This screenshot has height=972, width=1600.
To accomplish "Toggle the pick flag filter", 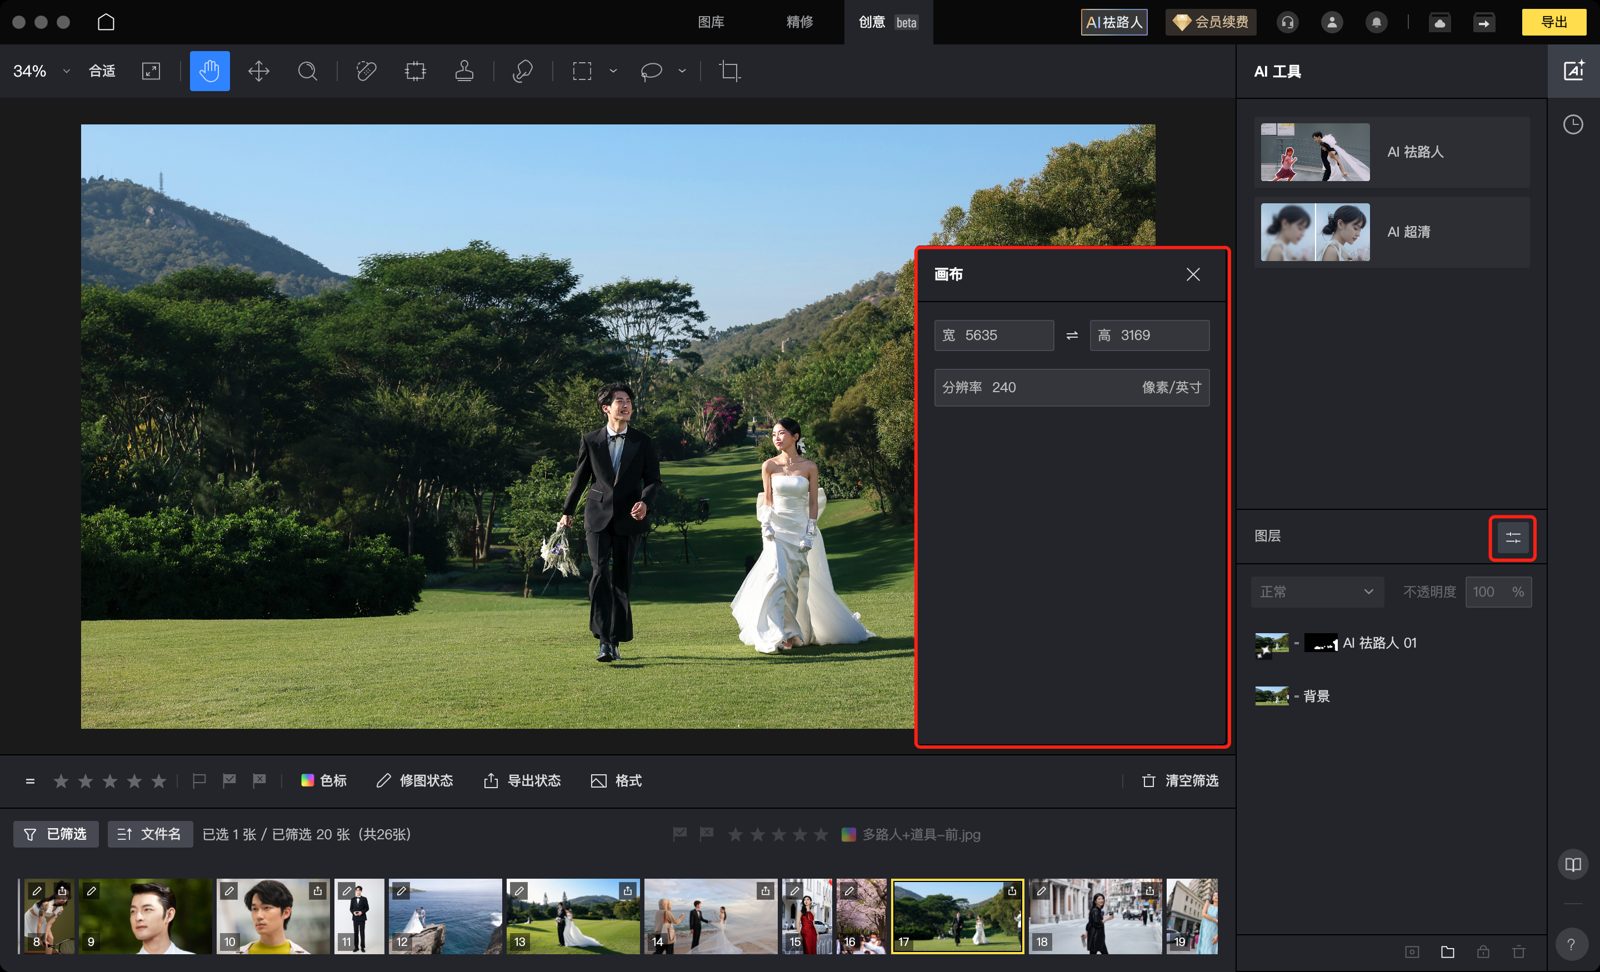I will tap(229, 781).
